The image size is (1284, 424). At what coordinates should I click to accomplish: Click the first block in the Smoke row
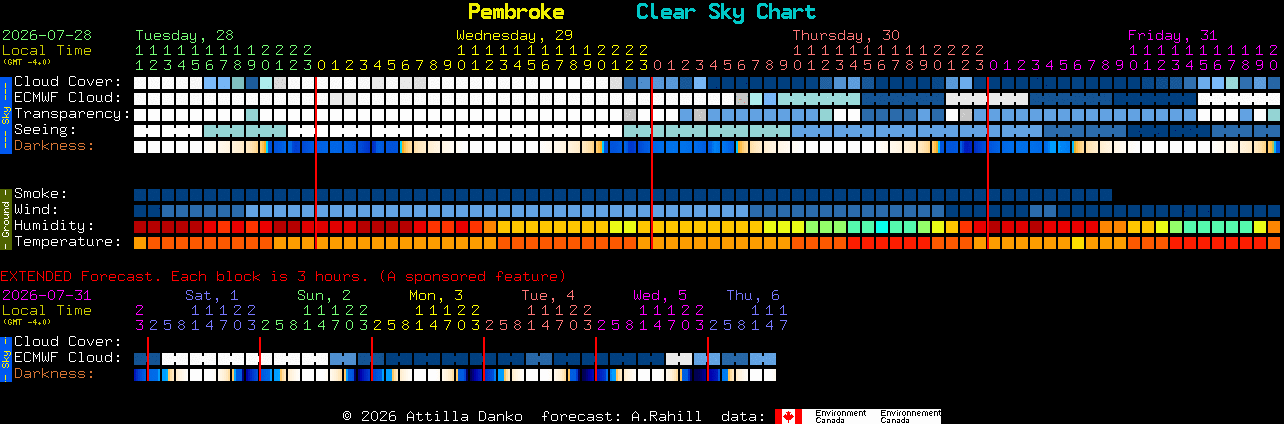click(140, 194)
